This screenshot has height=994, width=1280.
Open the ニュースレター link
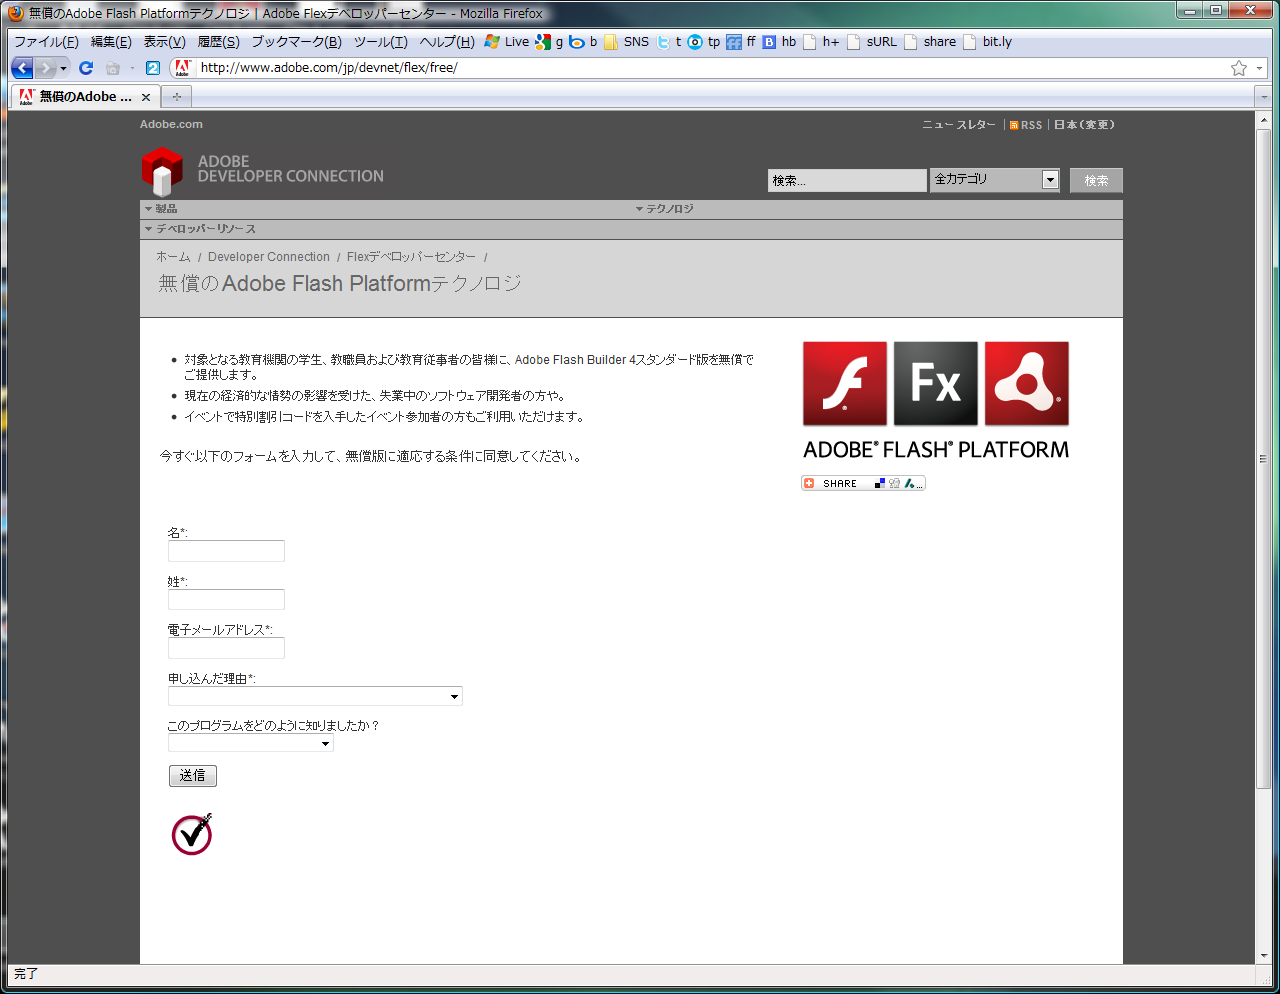pos(959,125)
